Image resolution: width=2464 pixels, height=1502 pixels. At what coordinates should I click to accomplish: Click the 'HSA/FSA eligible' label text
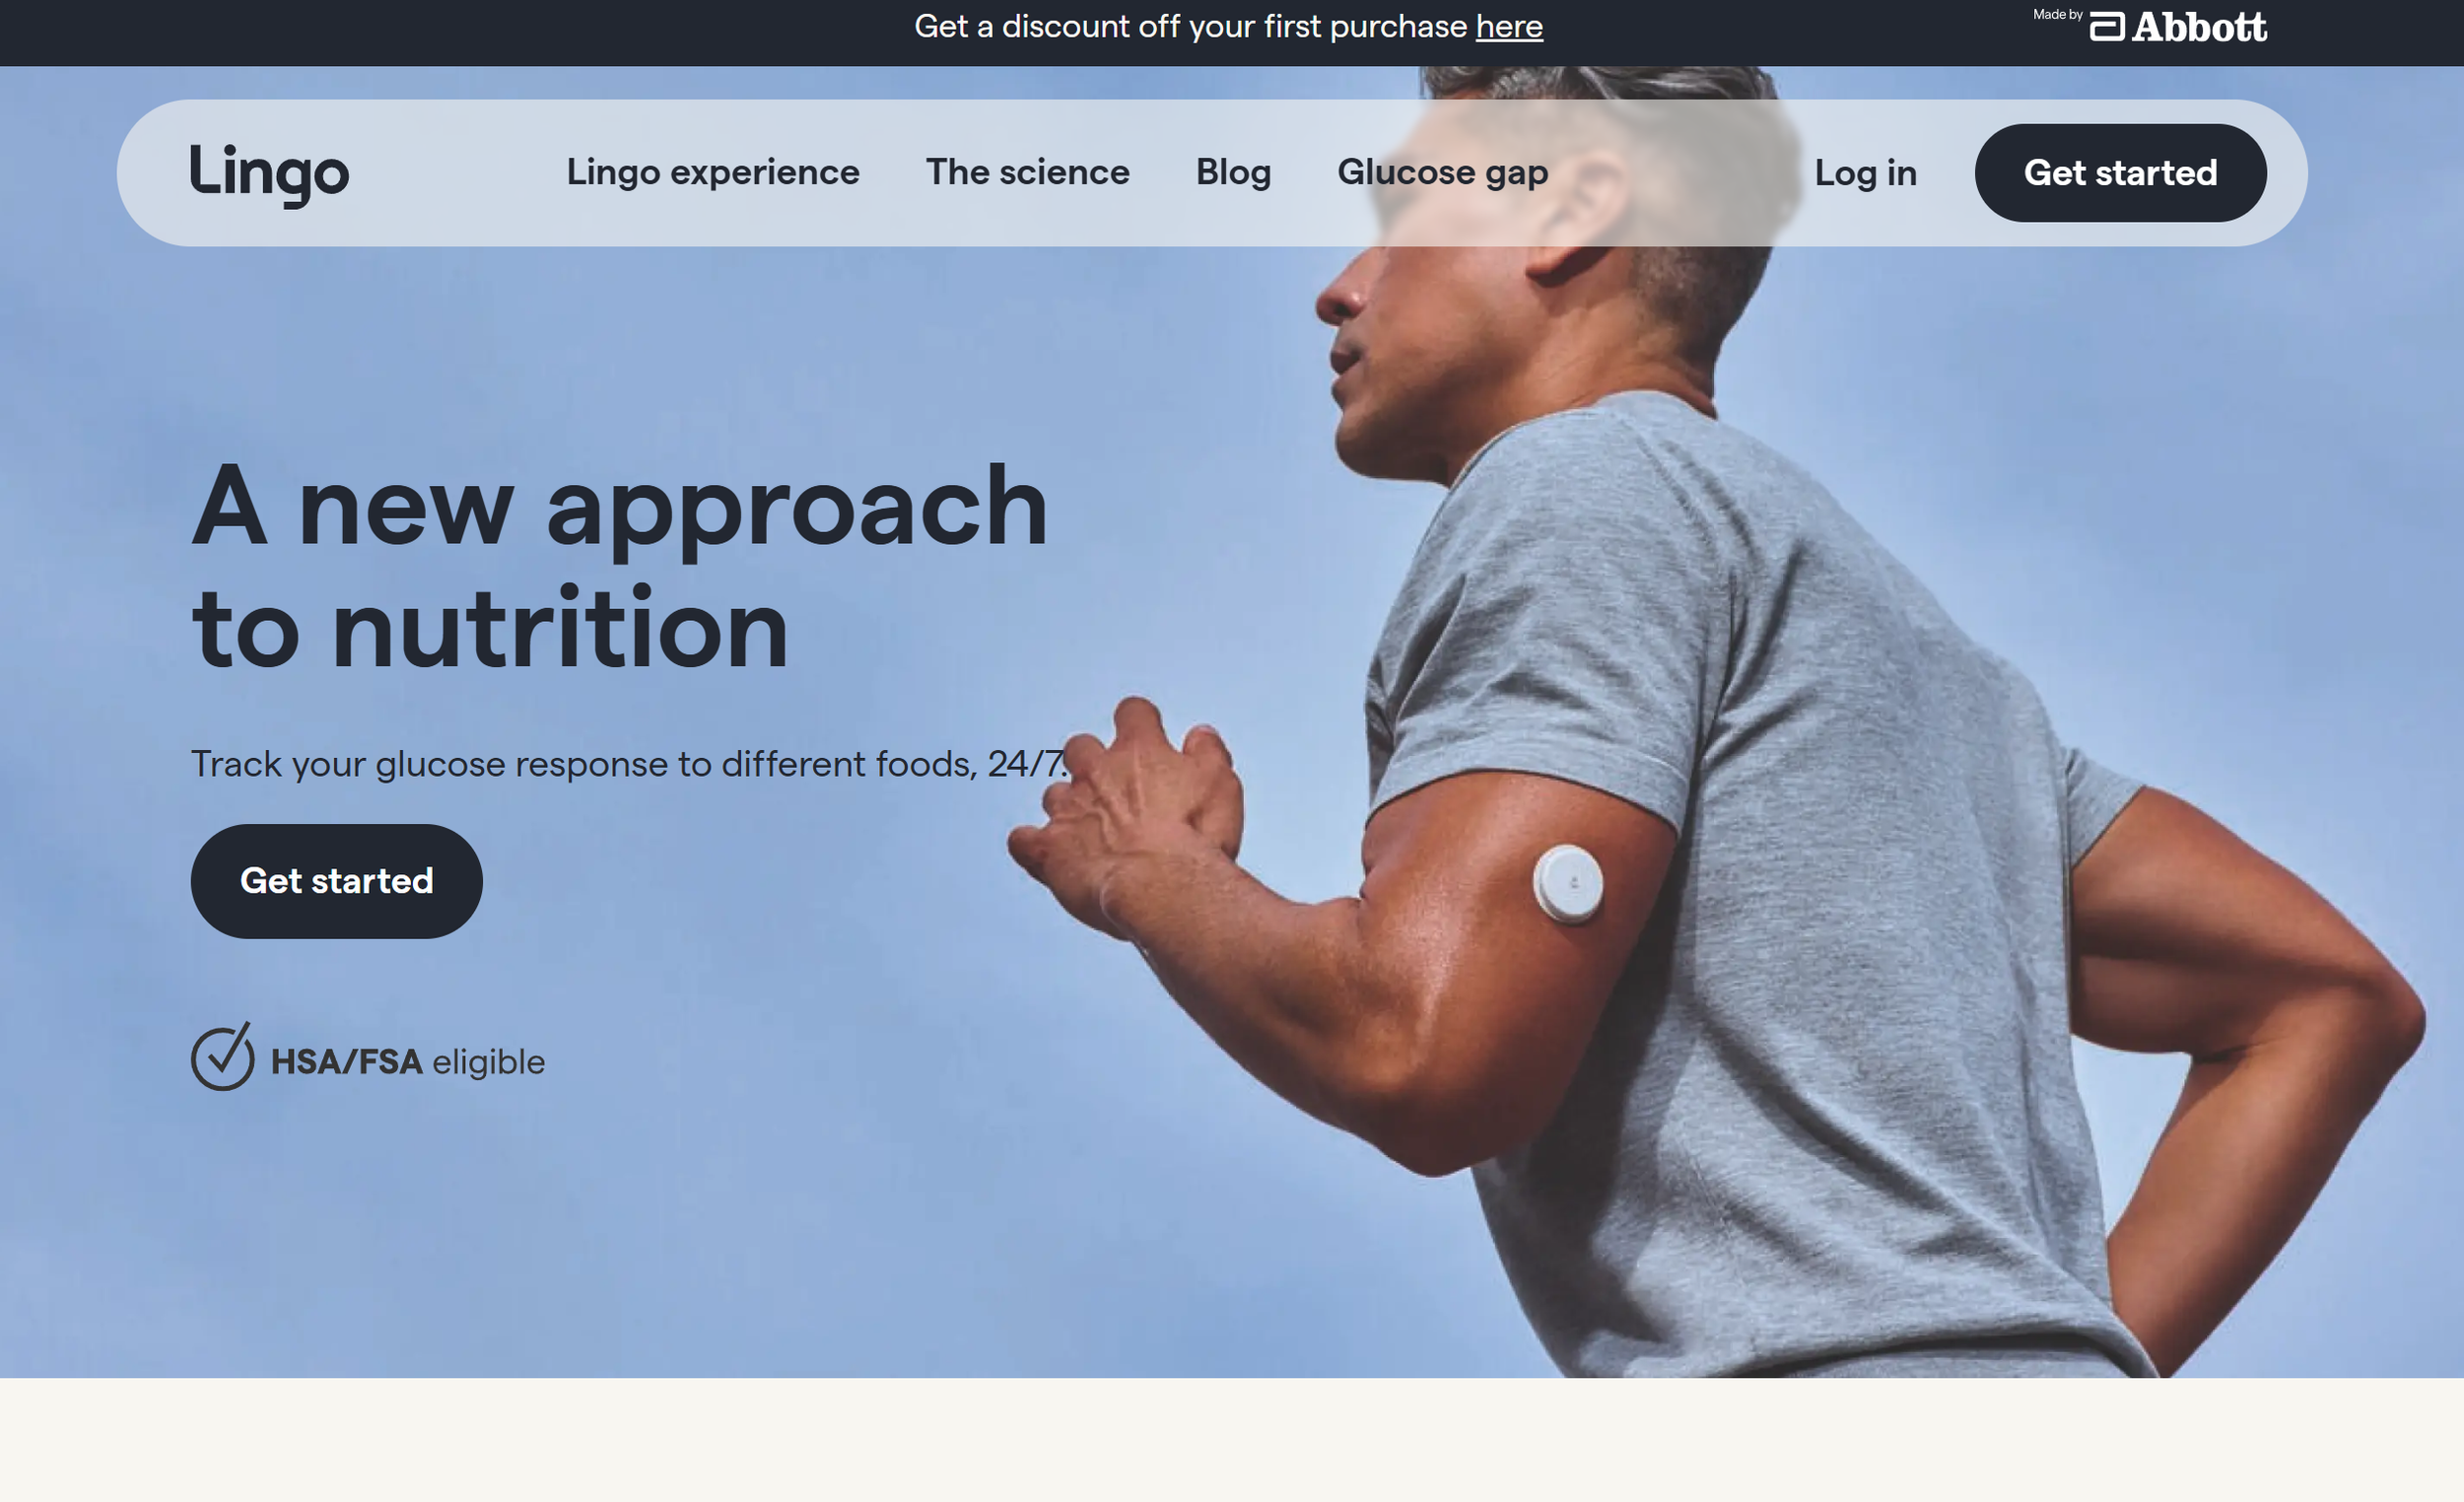coord(408,1062)
